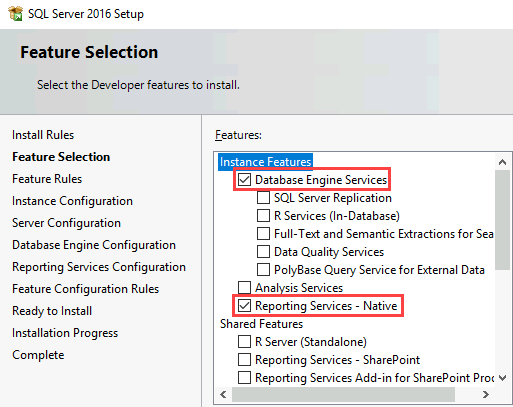
Task: Click the horizontal scroll right arrow
Action: pyautogui.click(x=486, y=395)
